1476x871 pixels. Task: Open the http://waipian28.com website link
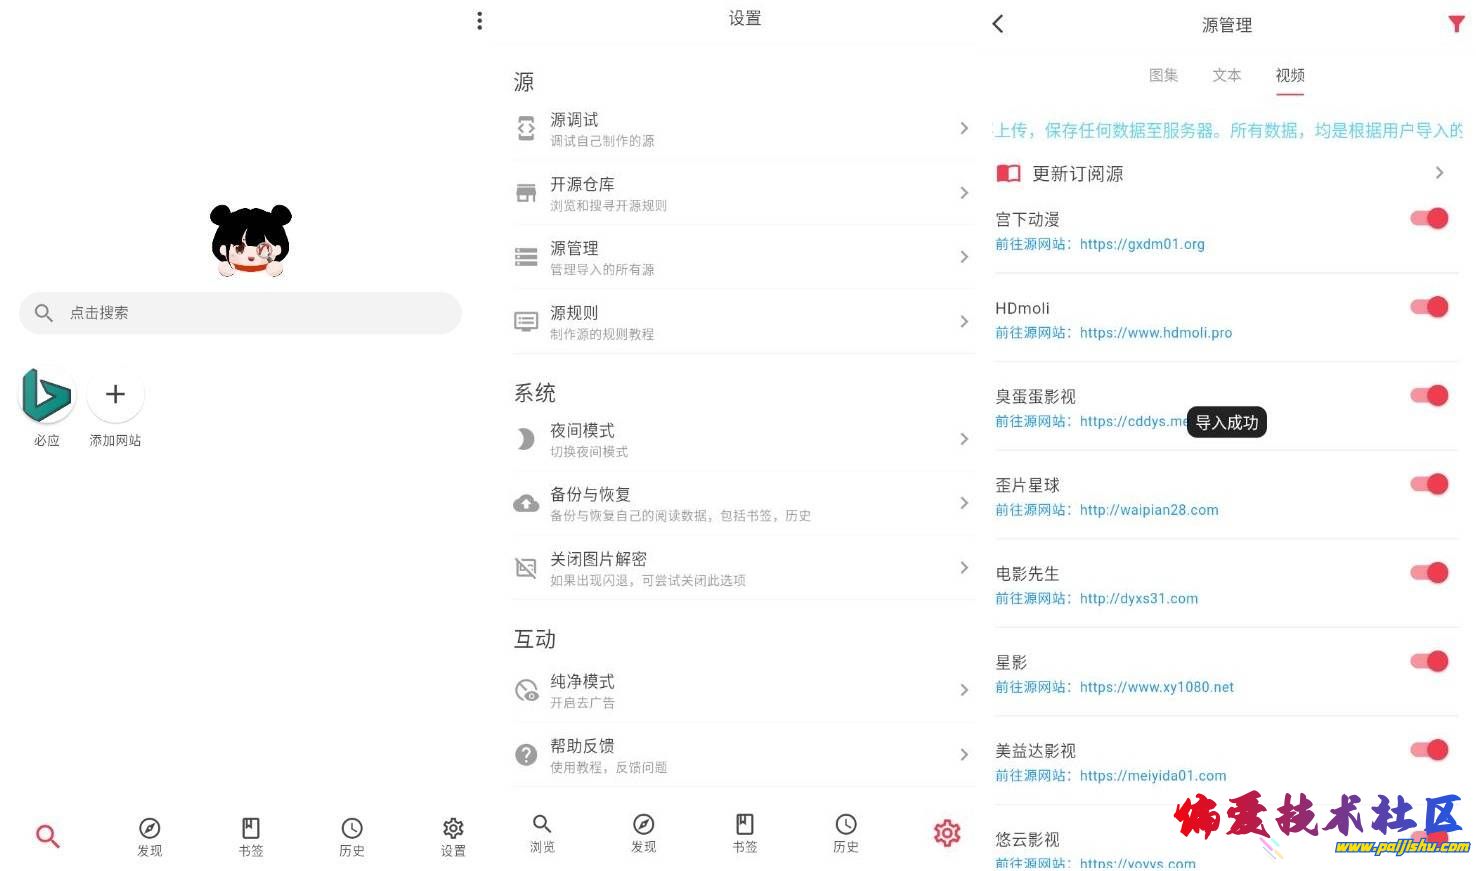1148,510
